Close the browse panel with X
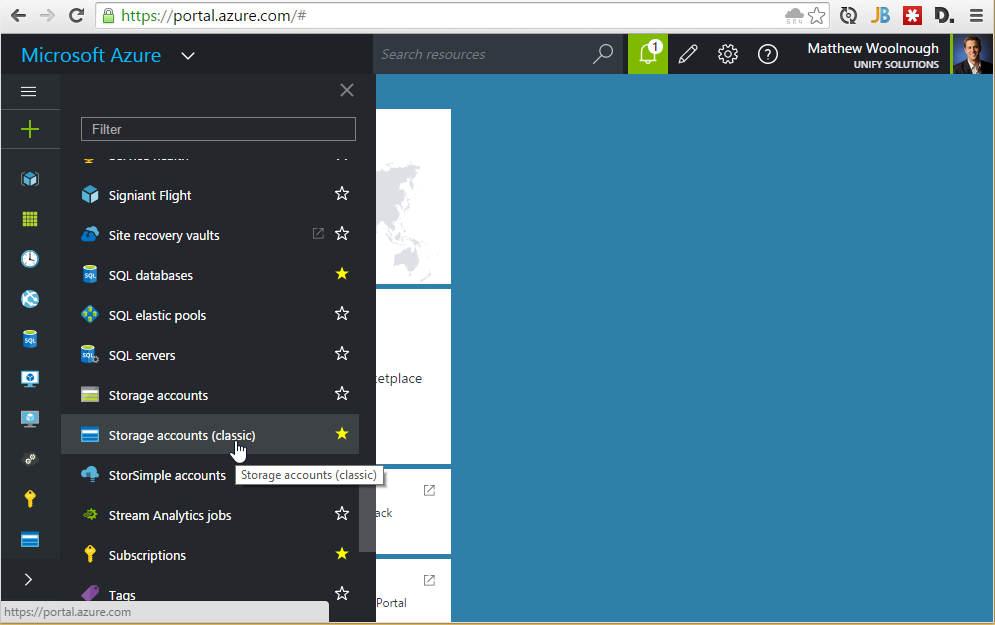Screen dimensions: 995x625 tap(346, 90)
